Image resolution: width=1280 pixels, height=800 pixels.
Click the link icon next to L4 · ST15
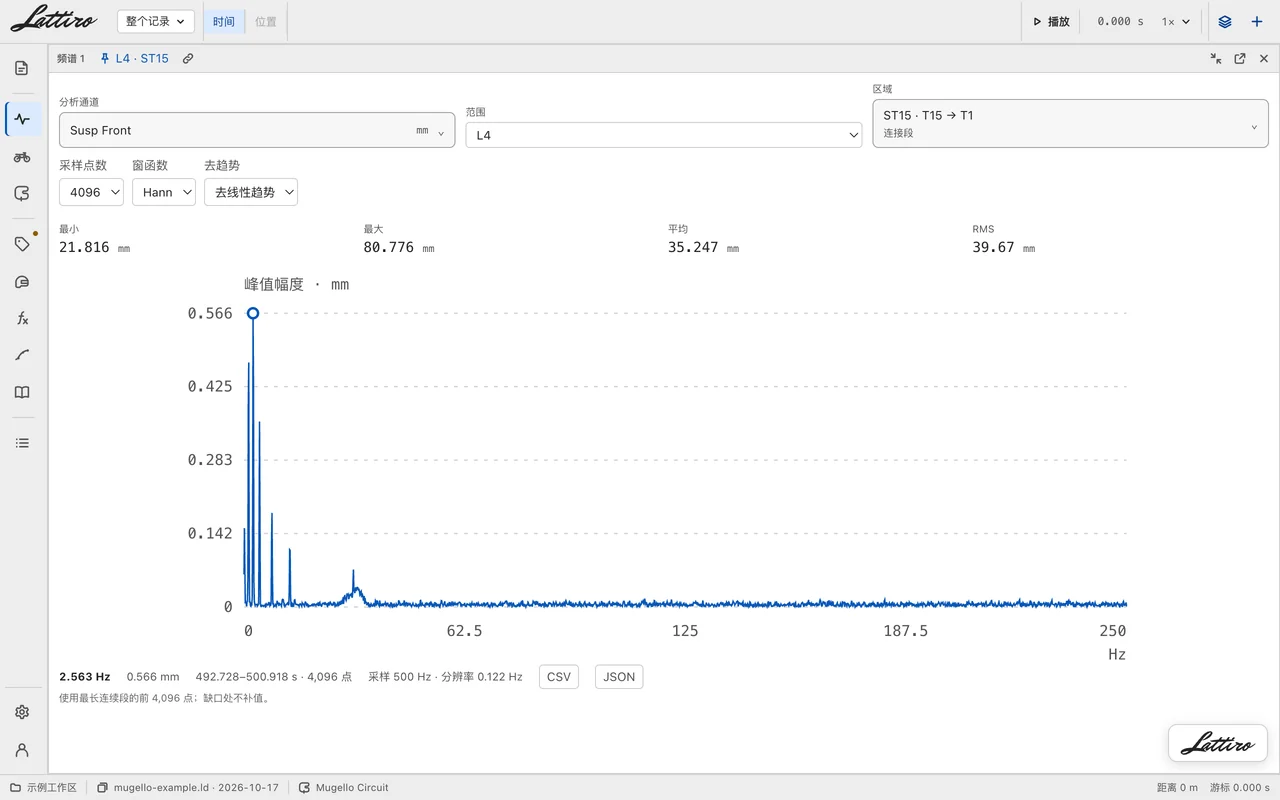188,59
